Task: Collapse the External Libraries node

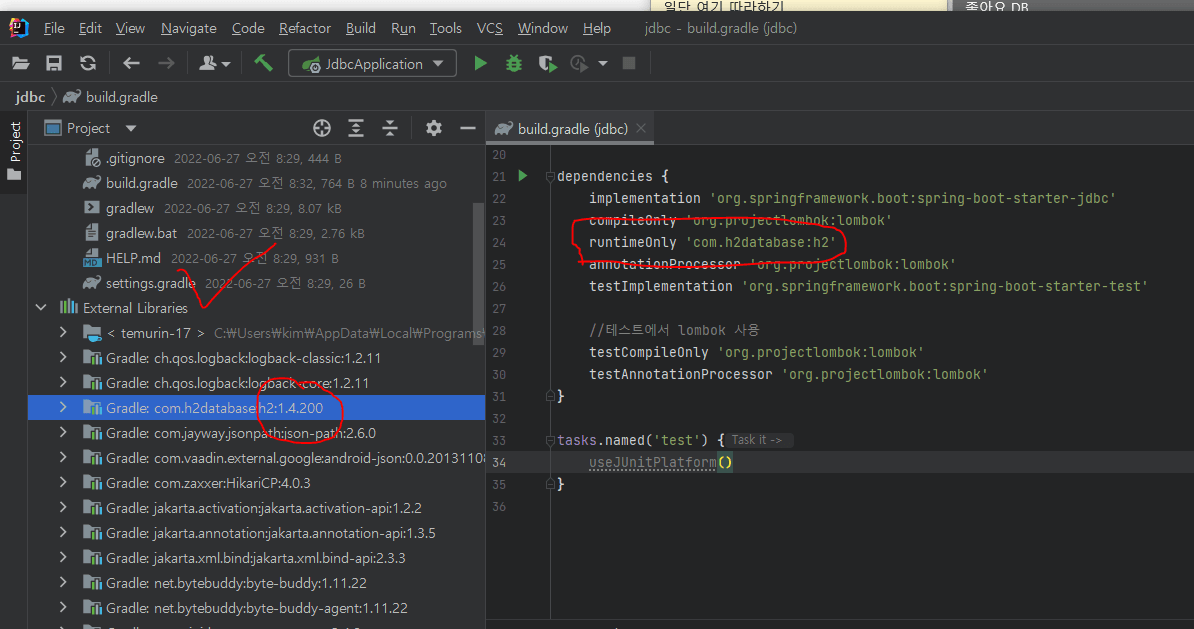Action: tap(41, 308)
